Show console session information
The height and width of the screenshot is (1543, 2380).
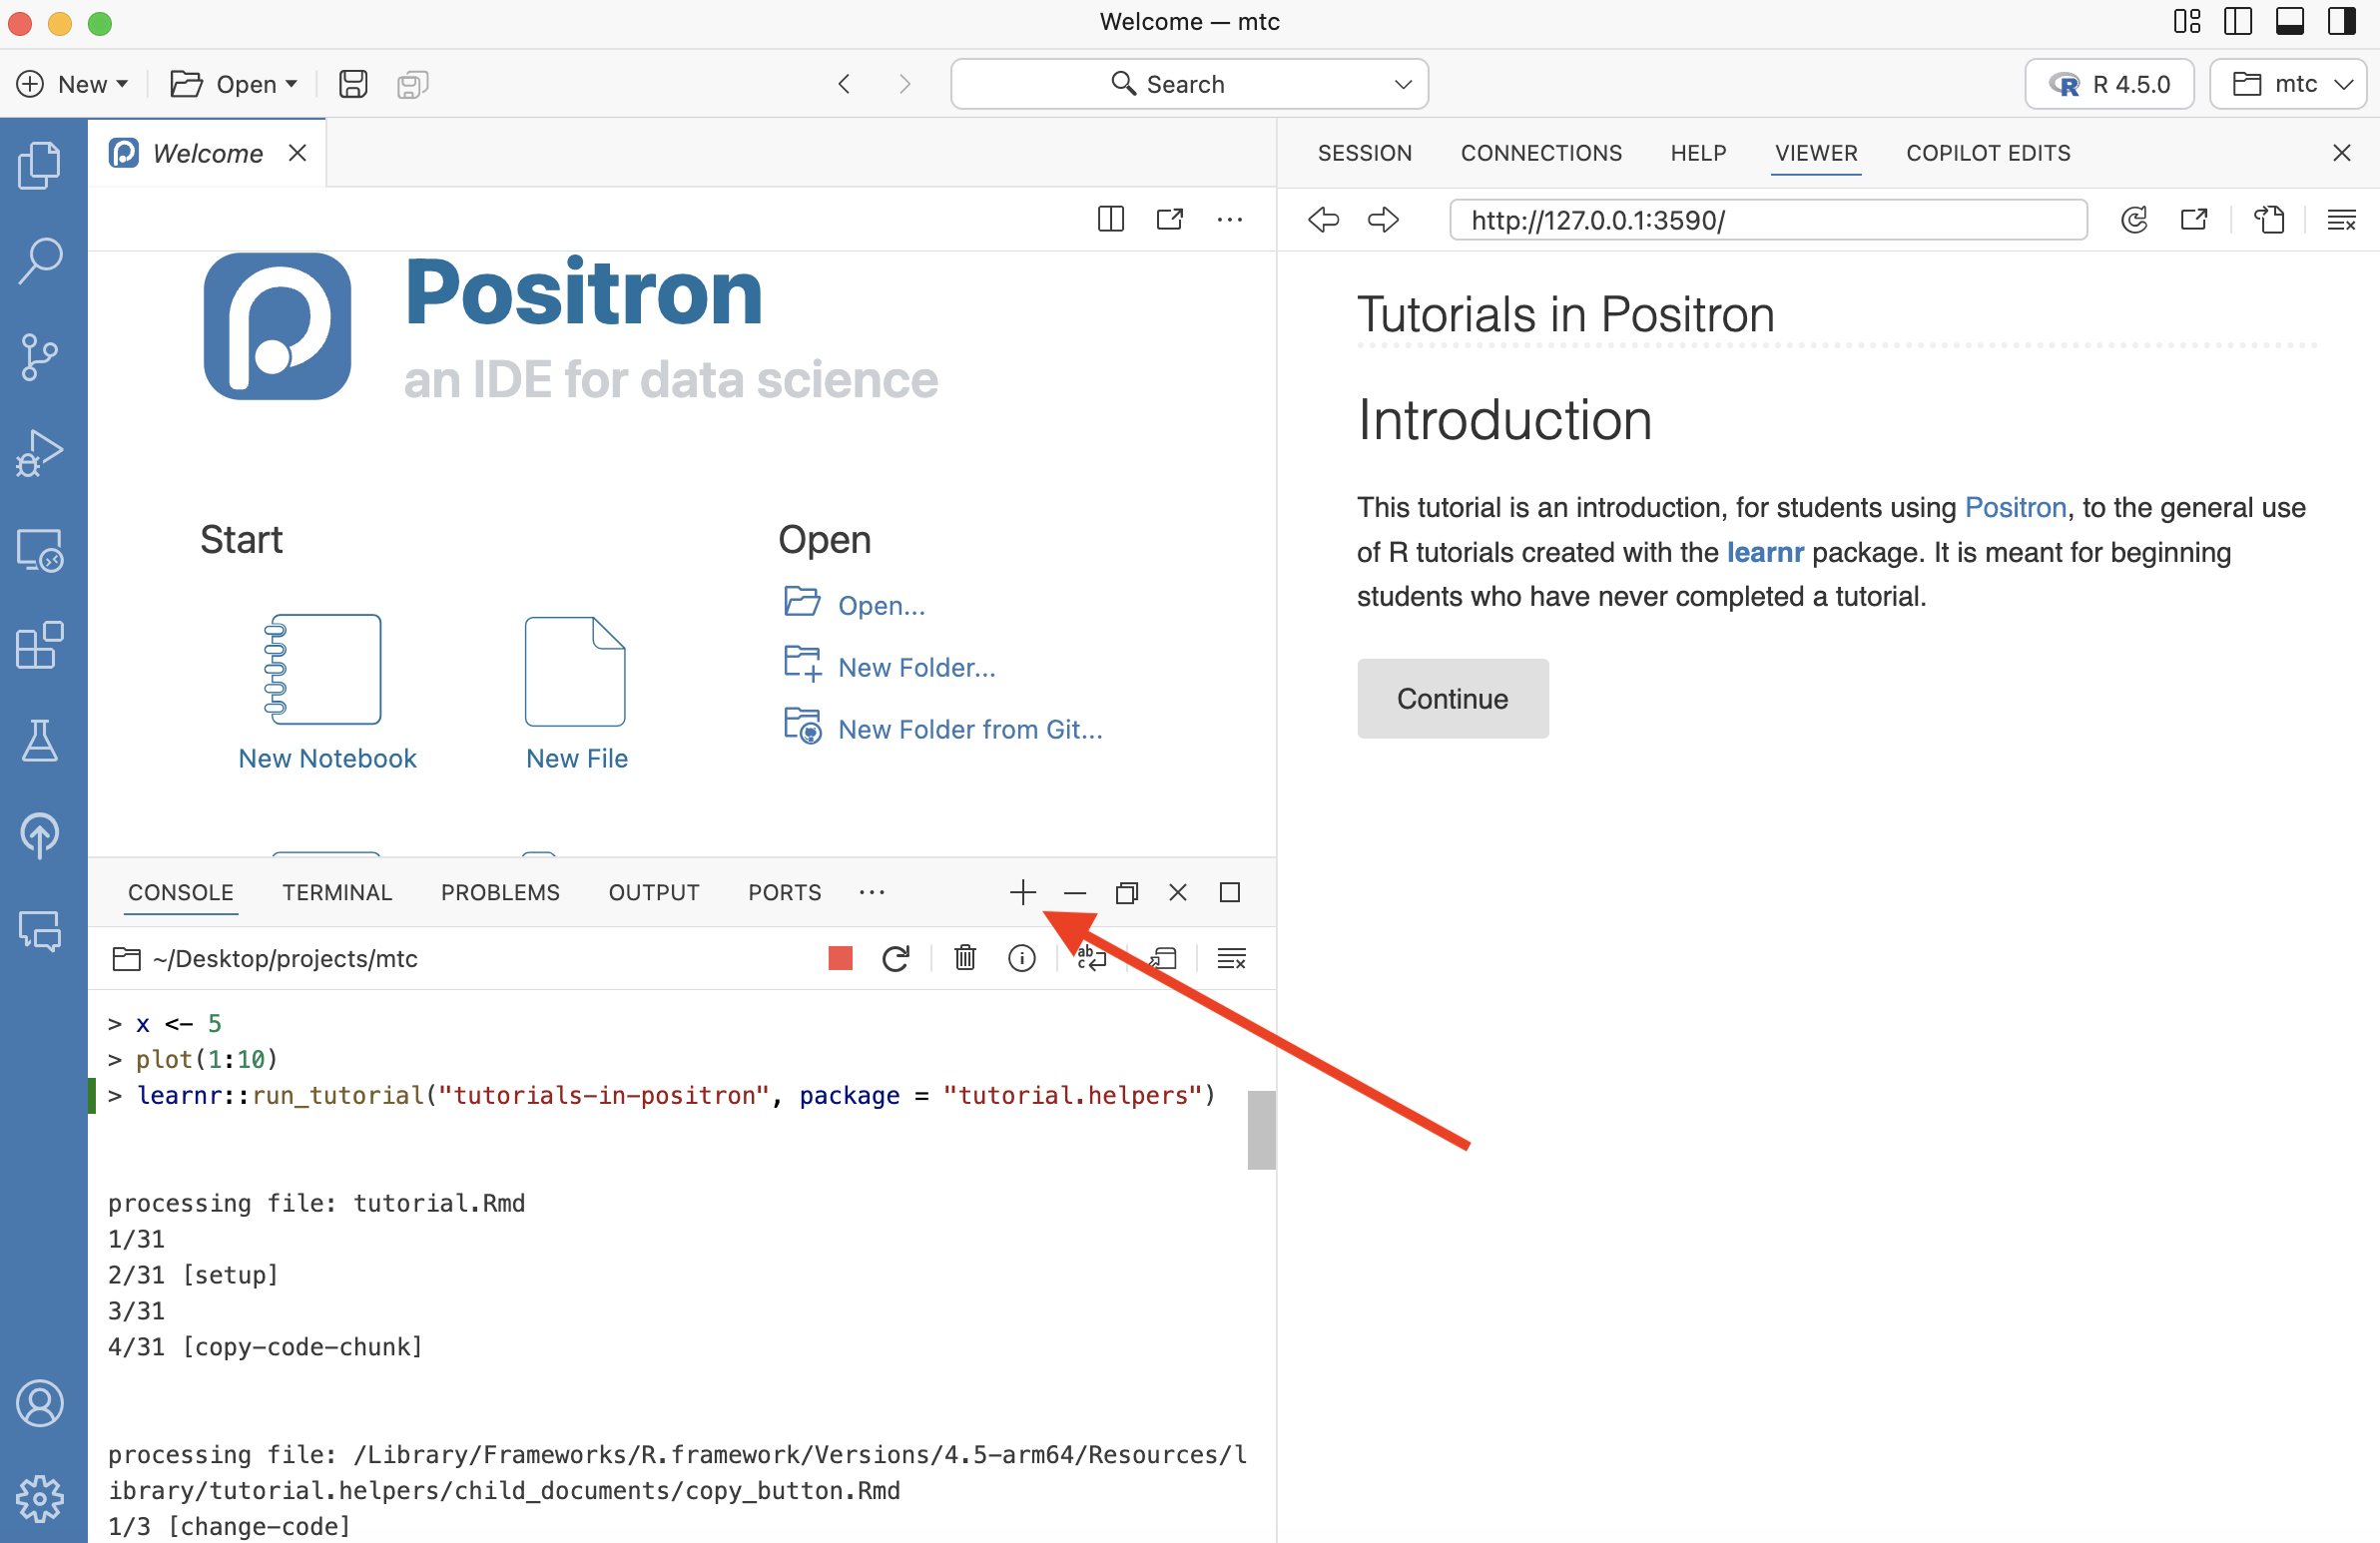pyautogui.click(x=1021, y=958)
